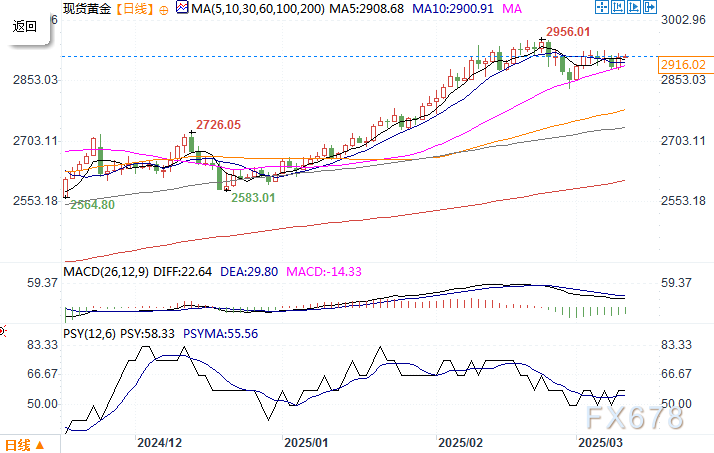This screenshot has height=453, width=714.
Task: Click the 2956.01 high price marker
Action: [x=565, y=32]
